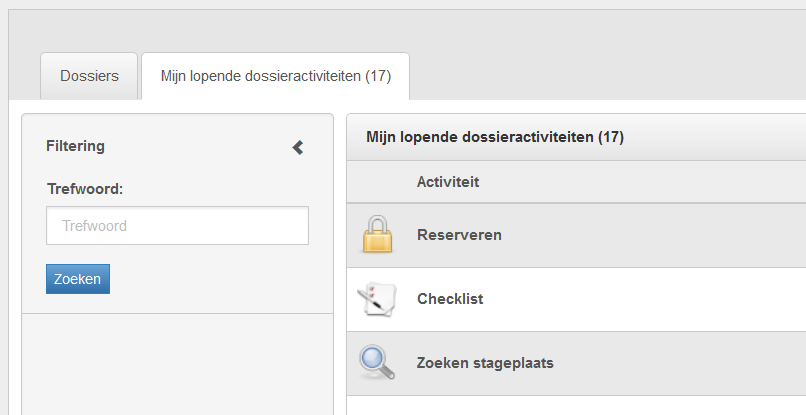Click the Filtering heading text
Image resolution: width=806 pixels, height=415 pixels.
75,146
